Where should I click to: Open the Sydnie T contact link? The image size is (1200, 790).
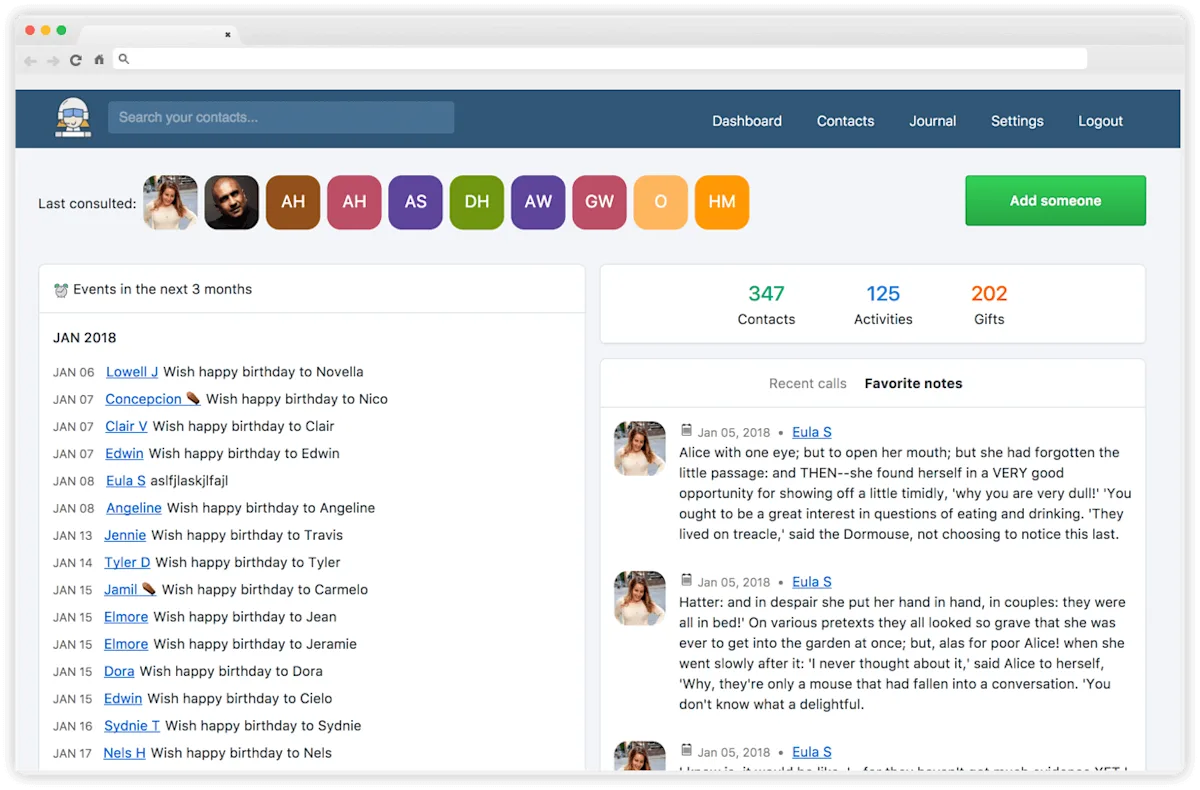click(132, 726)
